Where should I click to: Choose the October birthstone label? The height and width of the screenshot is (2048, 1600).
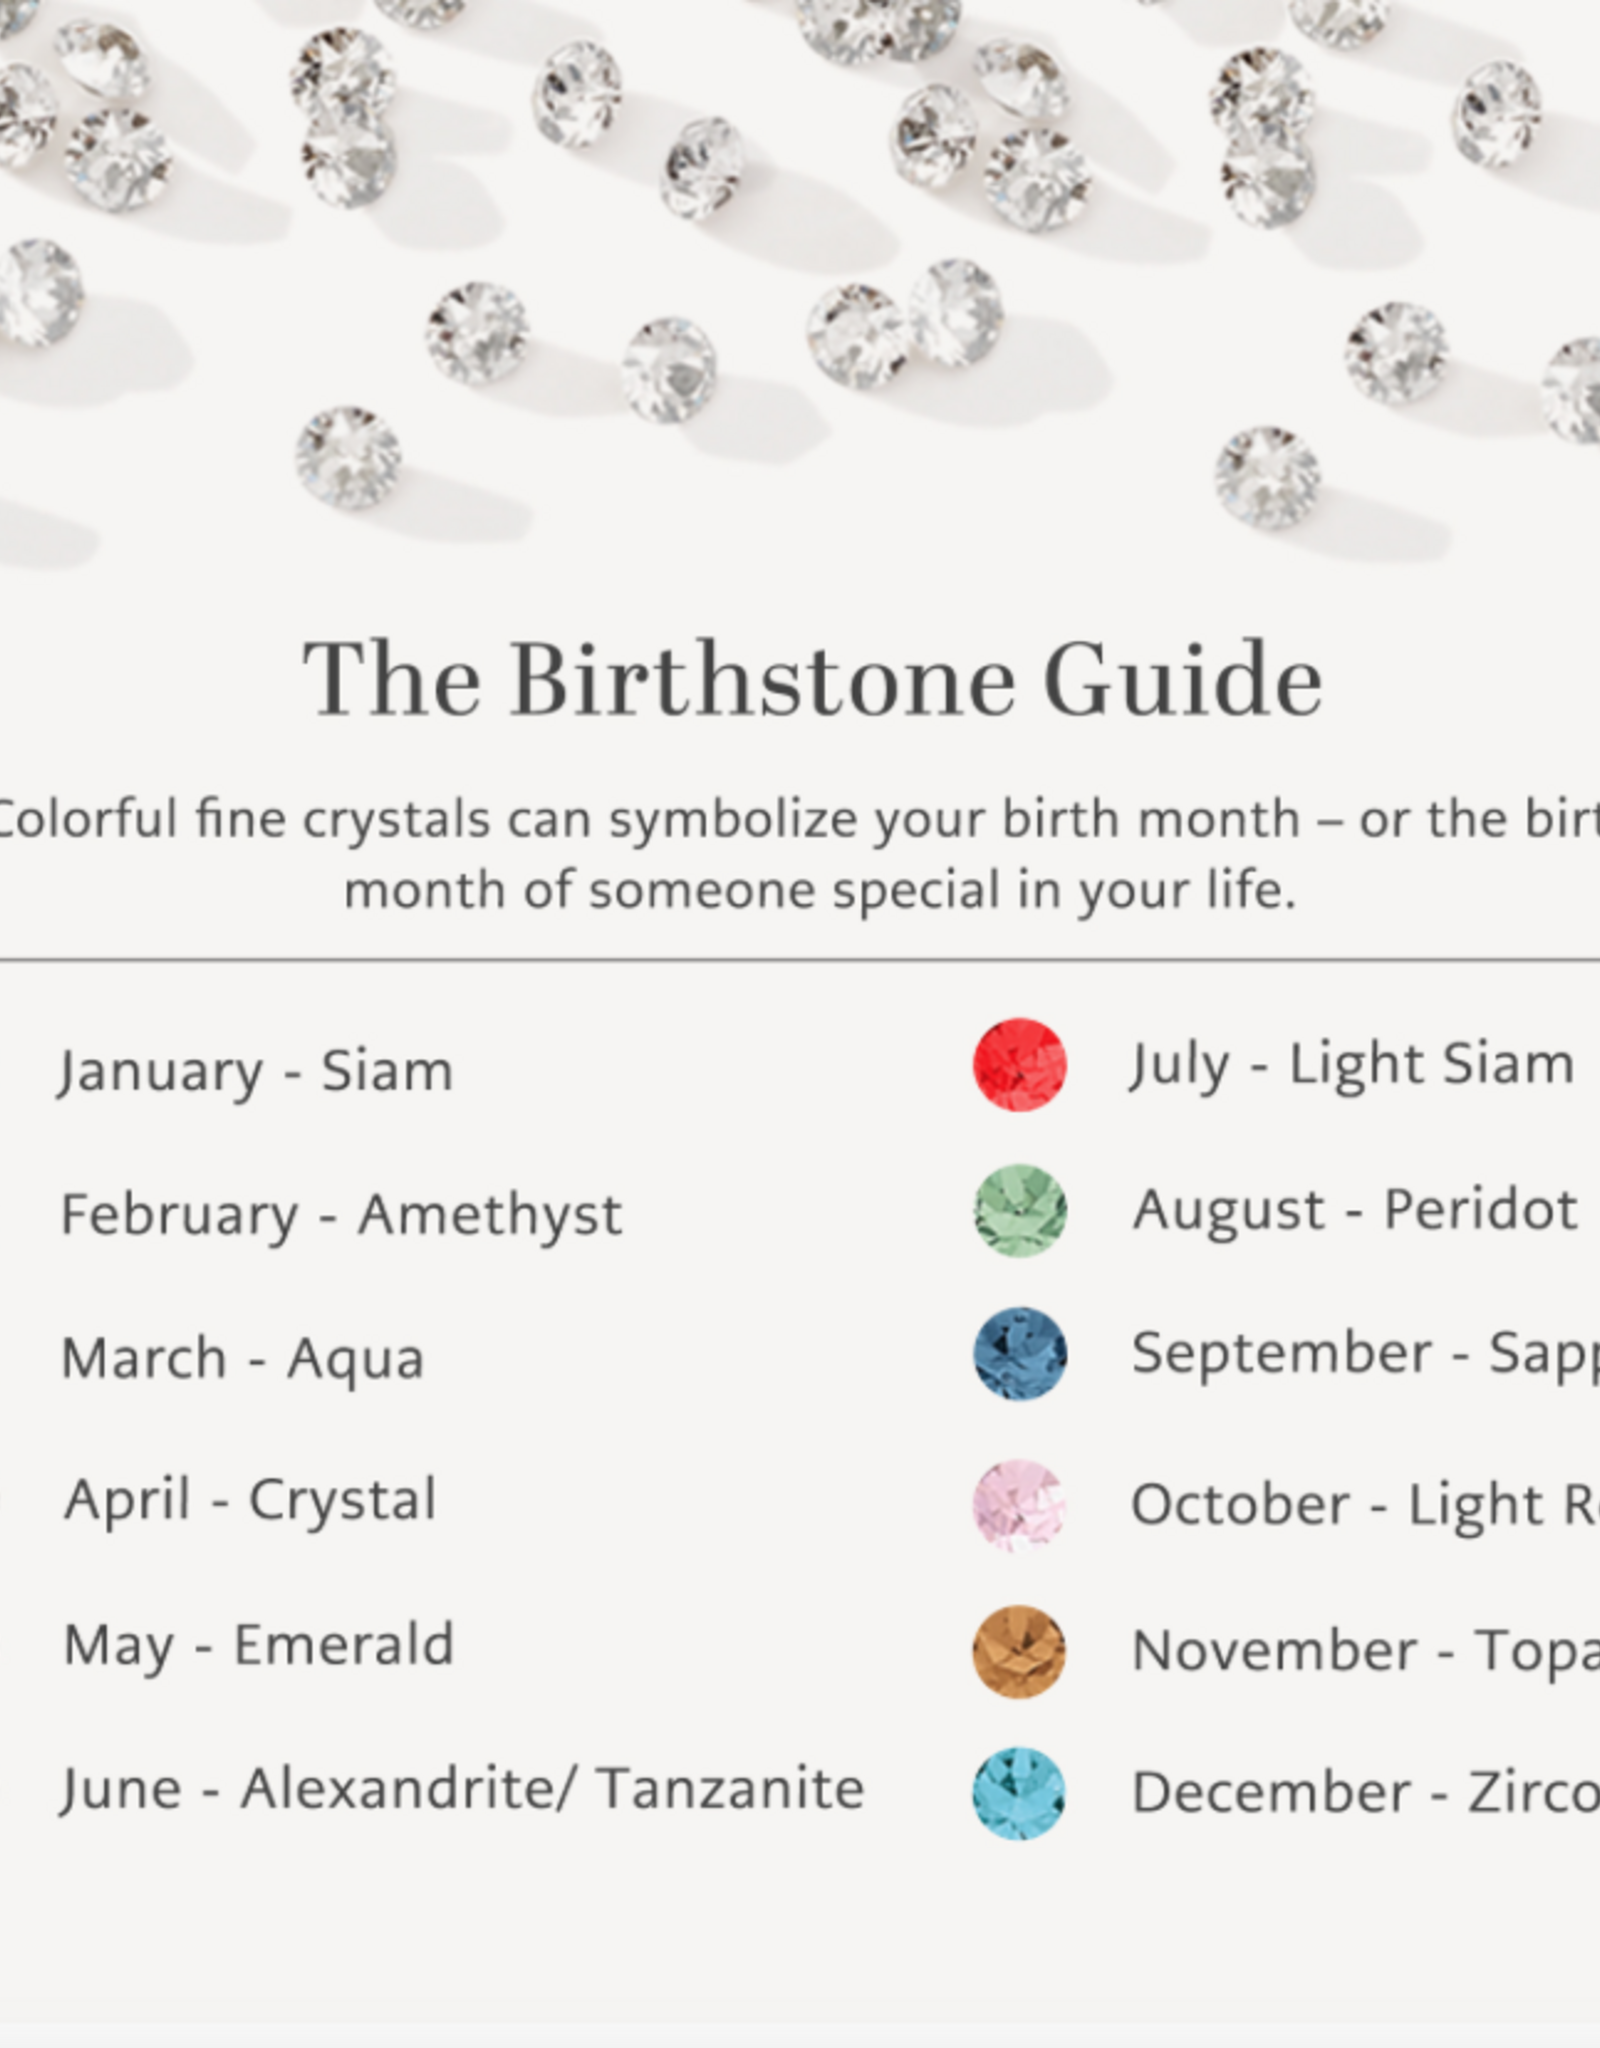tap(1365, 1505)
